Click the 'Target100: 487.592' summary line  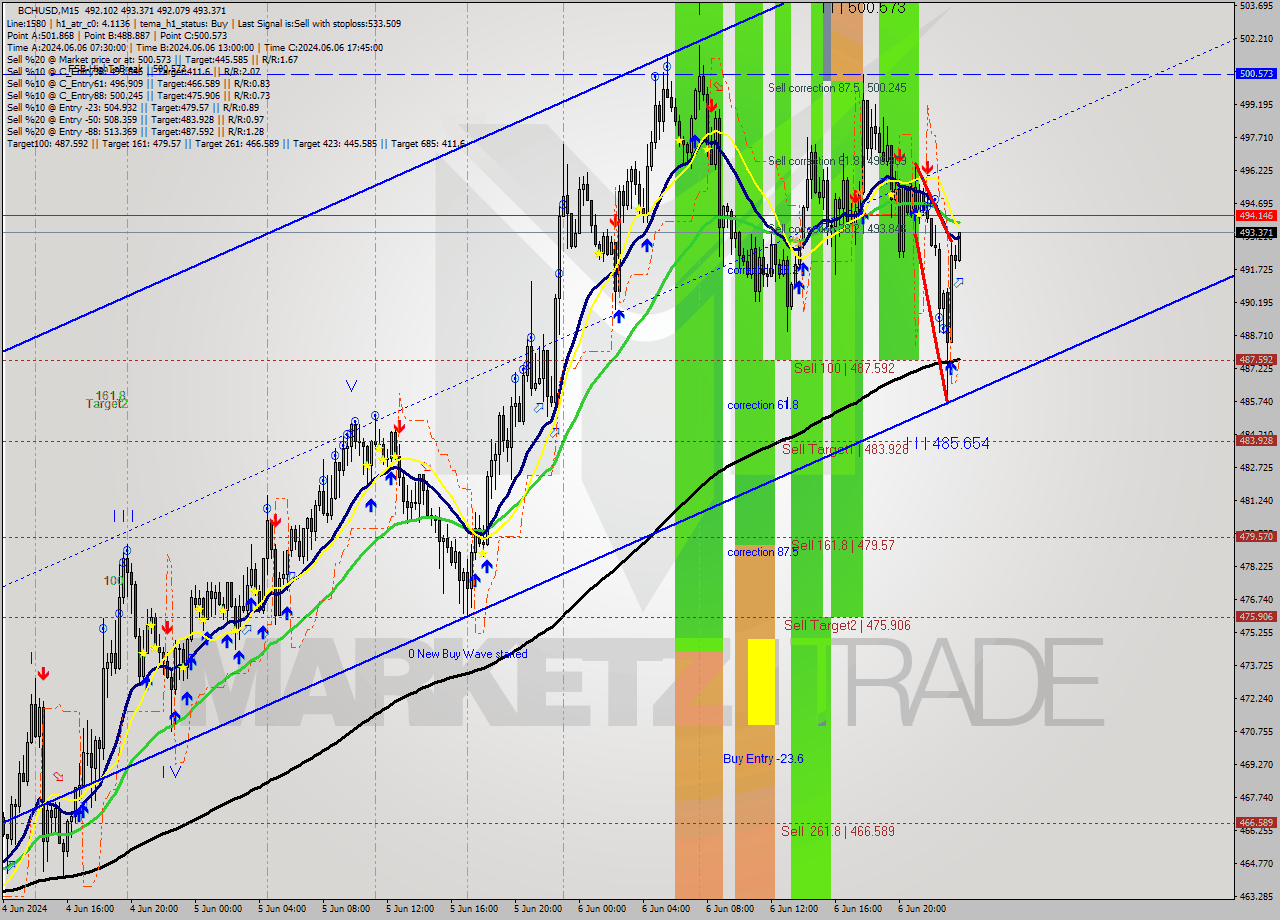[x=236, y=143]
